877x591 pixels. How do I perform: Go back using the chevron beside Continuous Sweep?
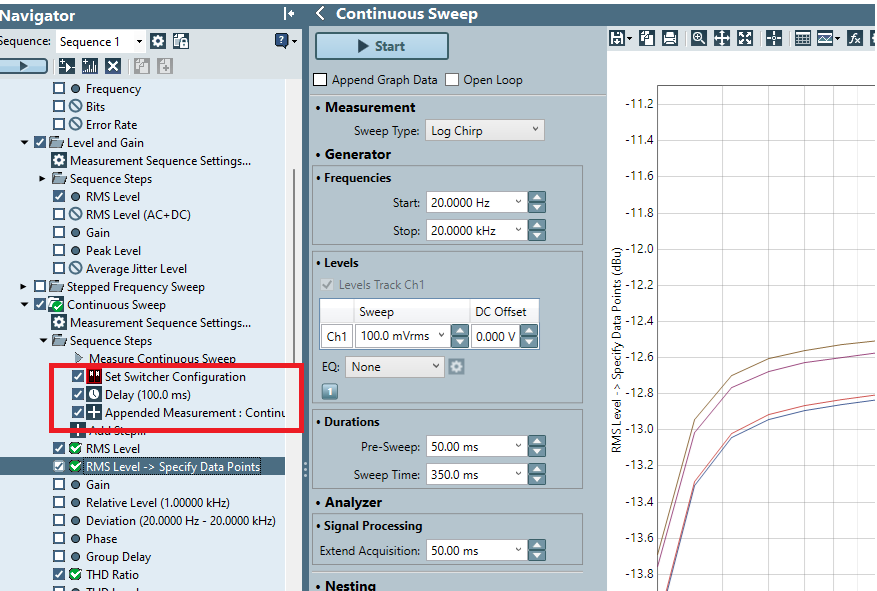320,13
